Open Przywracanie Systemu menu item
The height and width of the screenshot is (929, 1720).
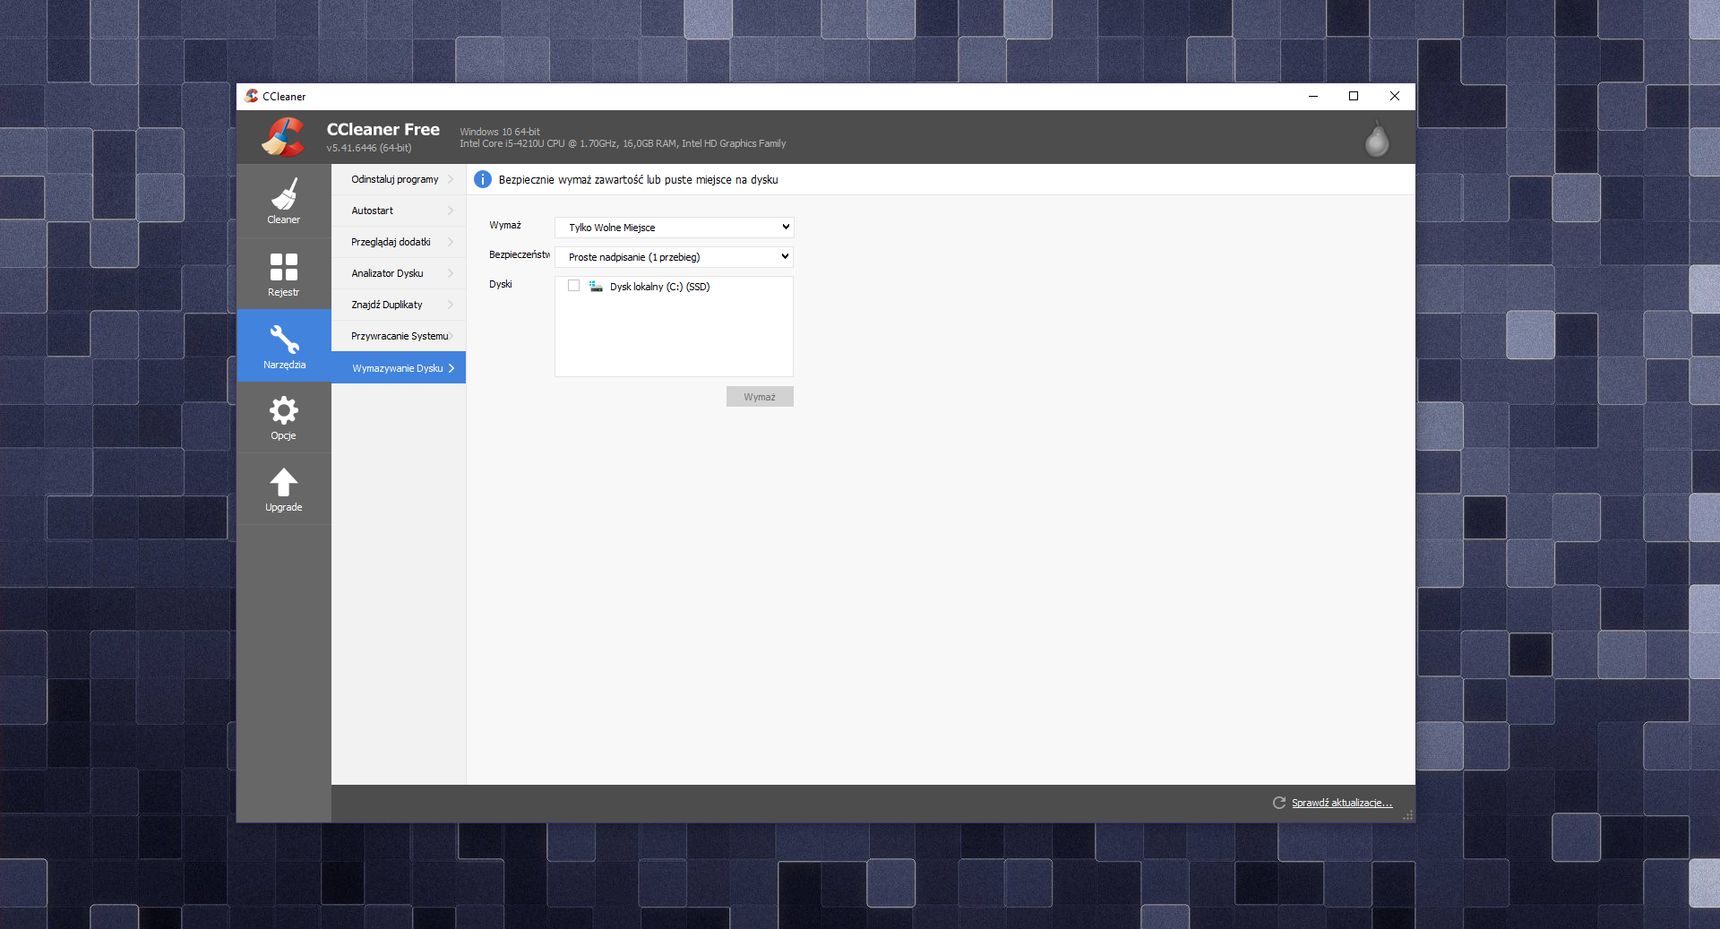point(399,336)
